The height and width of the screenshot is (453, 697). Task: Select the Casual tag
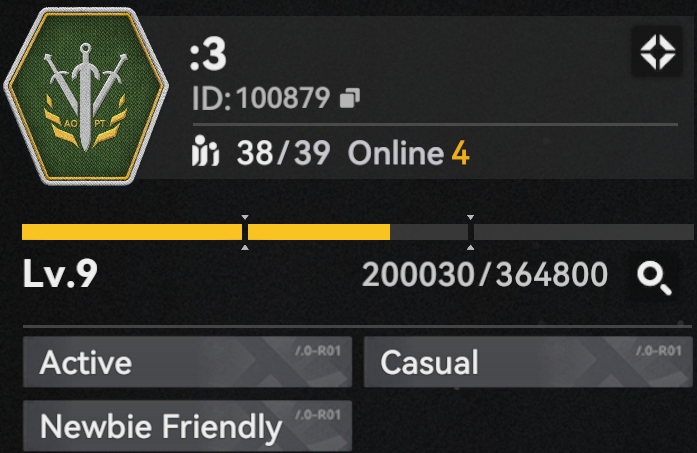[528, 362]
